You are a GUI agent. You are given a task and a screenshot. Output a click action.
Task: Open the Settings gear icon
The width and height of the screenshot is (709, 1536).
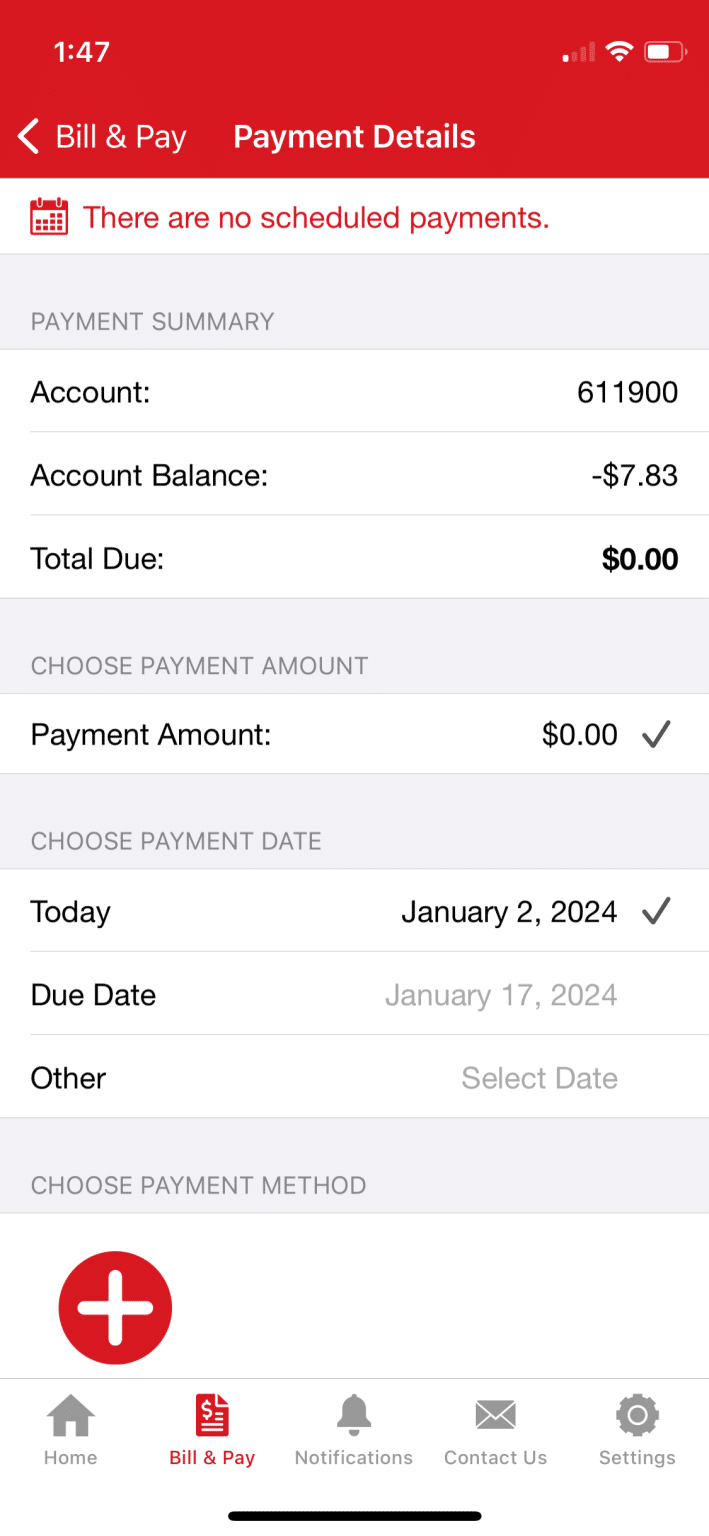point(637,1413)
